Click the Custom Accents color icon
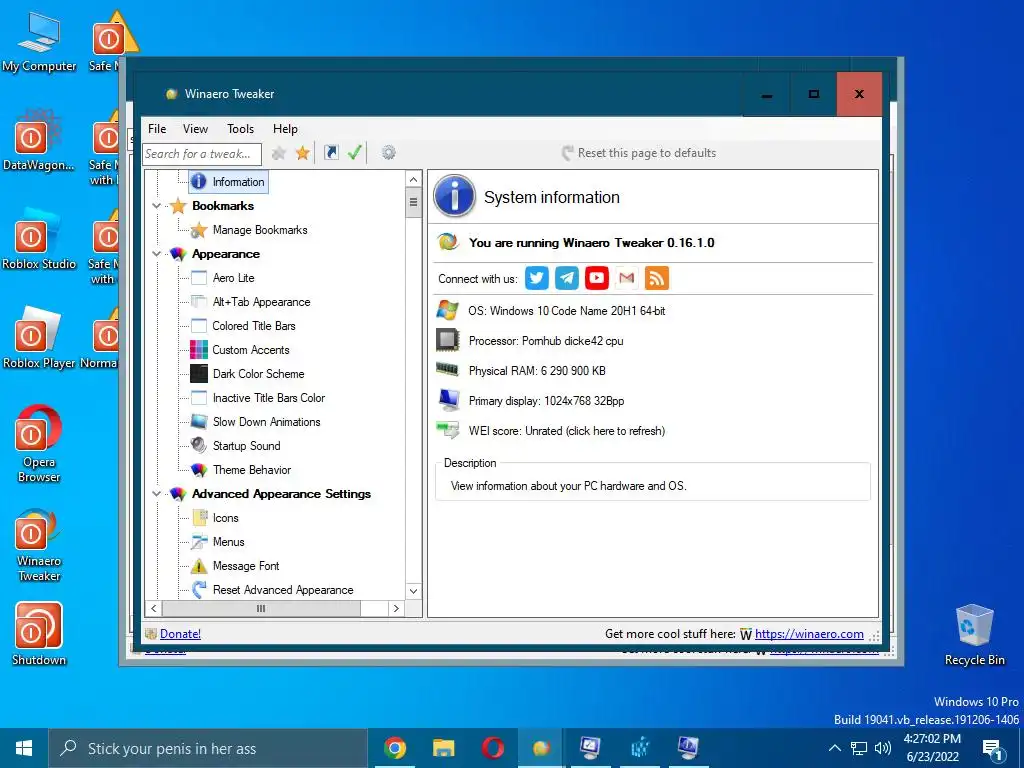 (199, 349)
